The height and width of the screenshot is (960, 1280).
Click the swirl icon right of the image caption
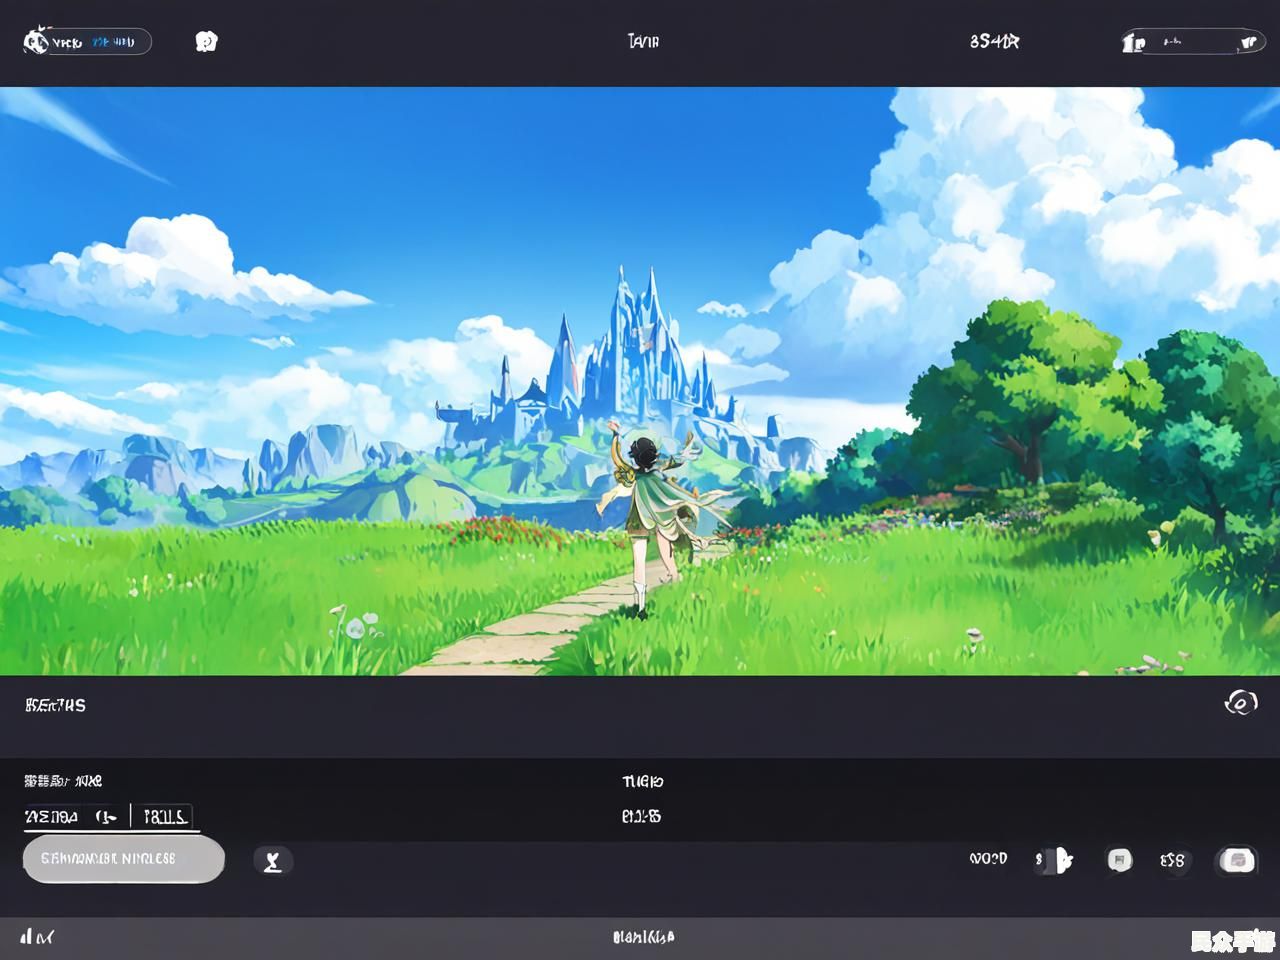[x=1240, y=703]
